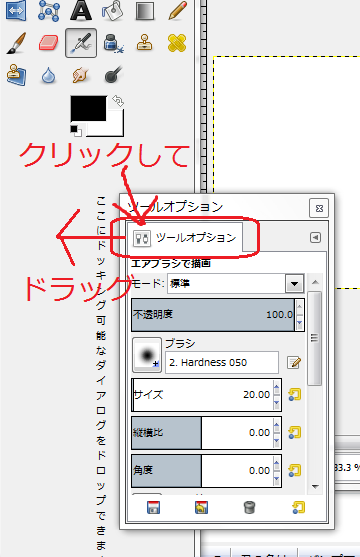Reset 縦横比 to brush default
The image size is (360, 557).
point(295,432)
